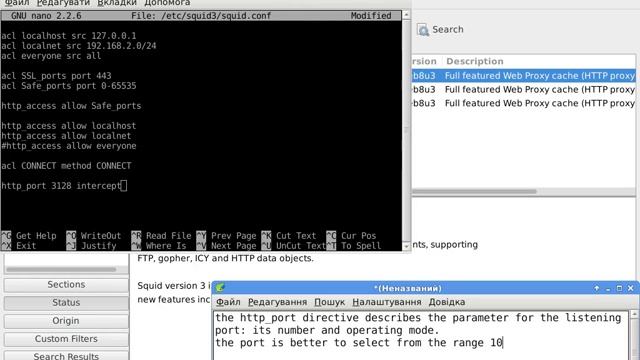Open the Файл menu in text editor
640x360 pixels.
click(228, 302)
